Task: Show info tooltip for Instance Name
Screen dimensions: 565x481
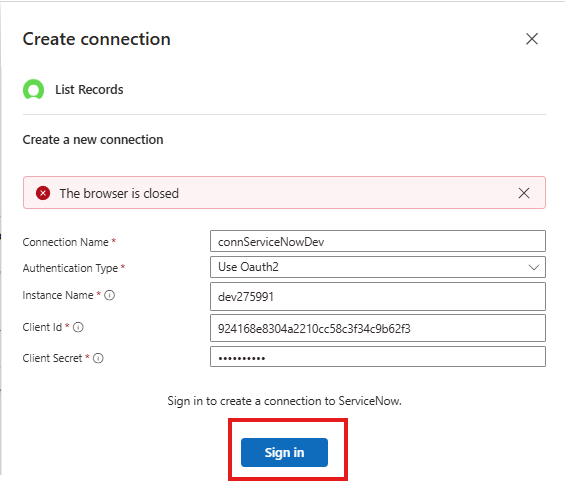Action: click(x=110, y=295)
